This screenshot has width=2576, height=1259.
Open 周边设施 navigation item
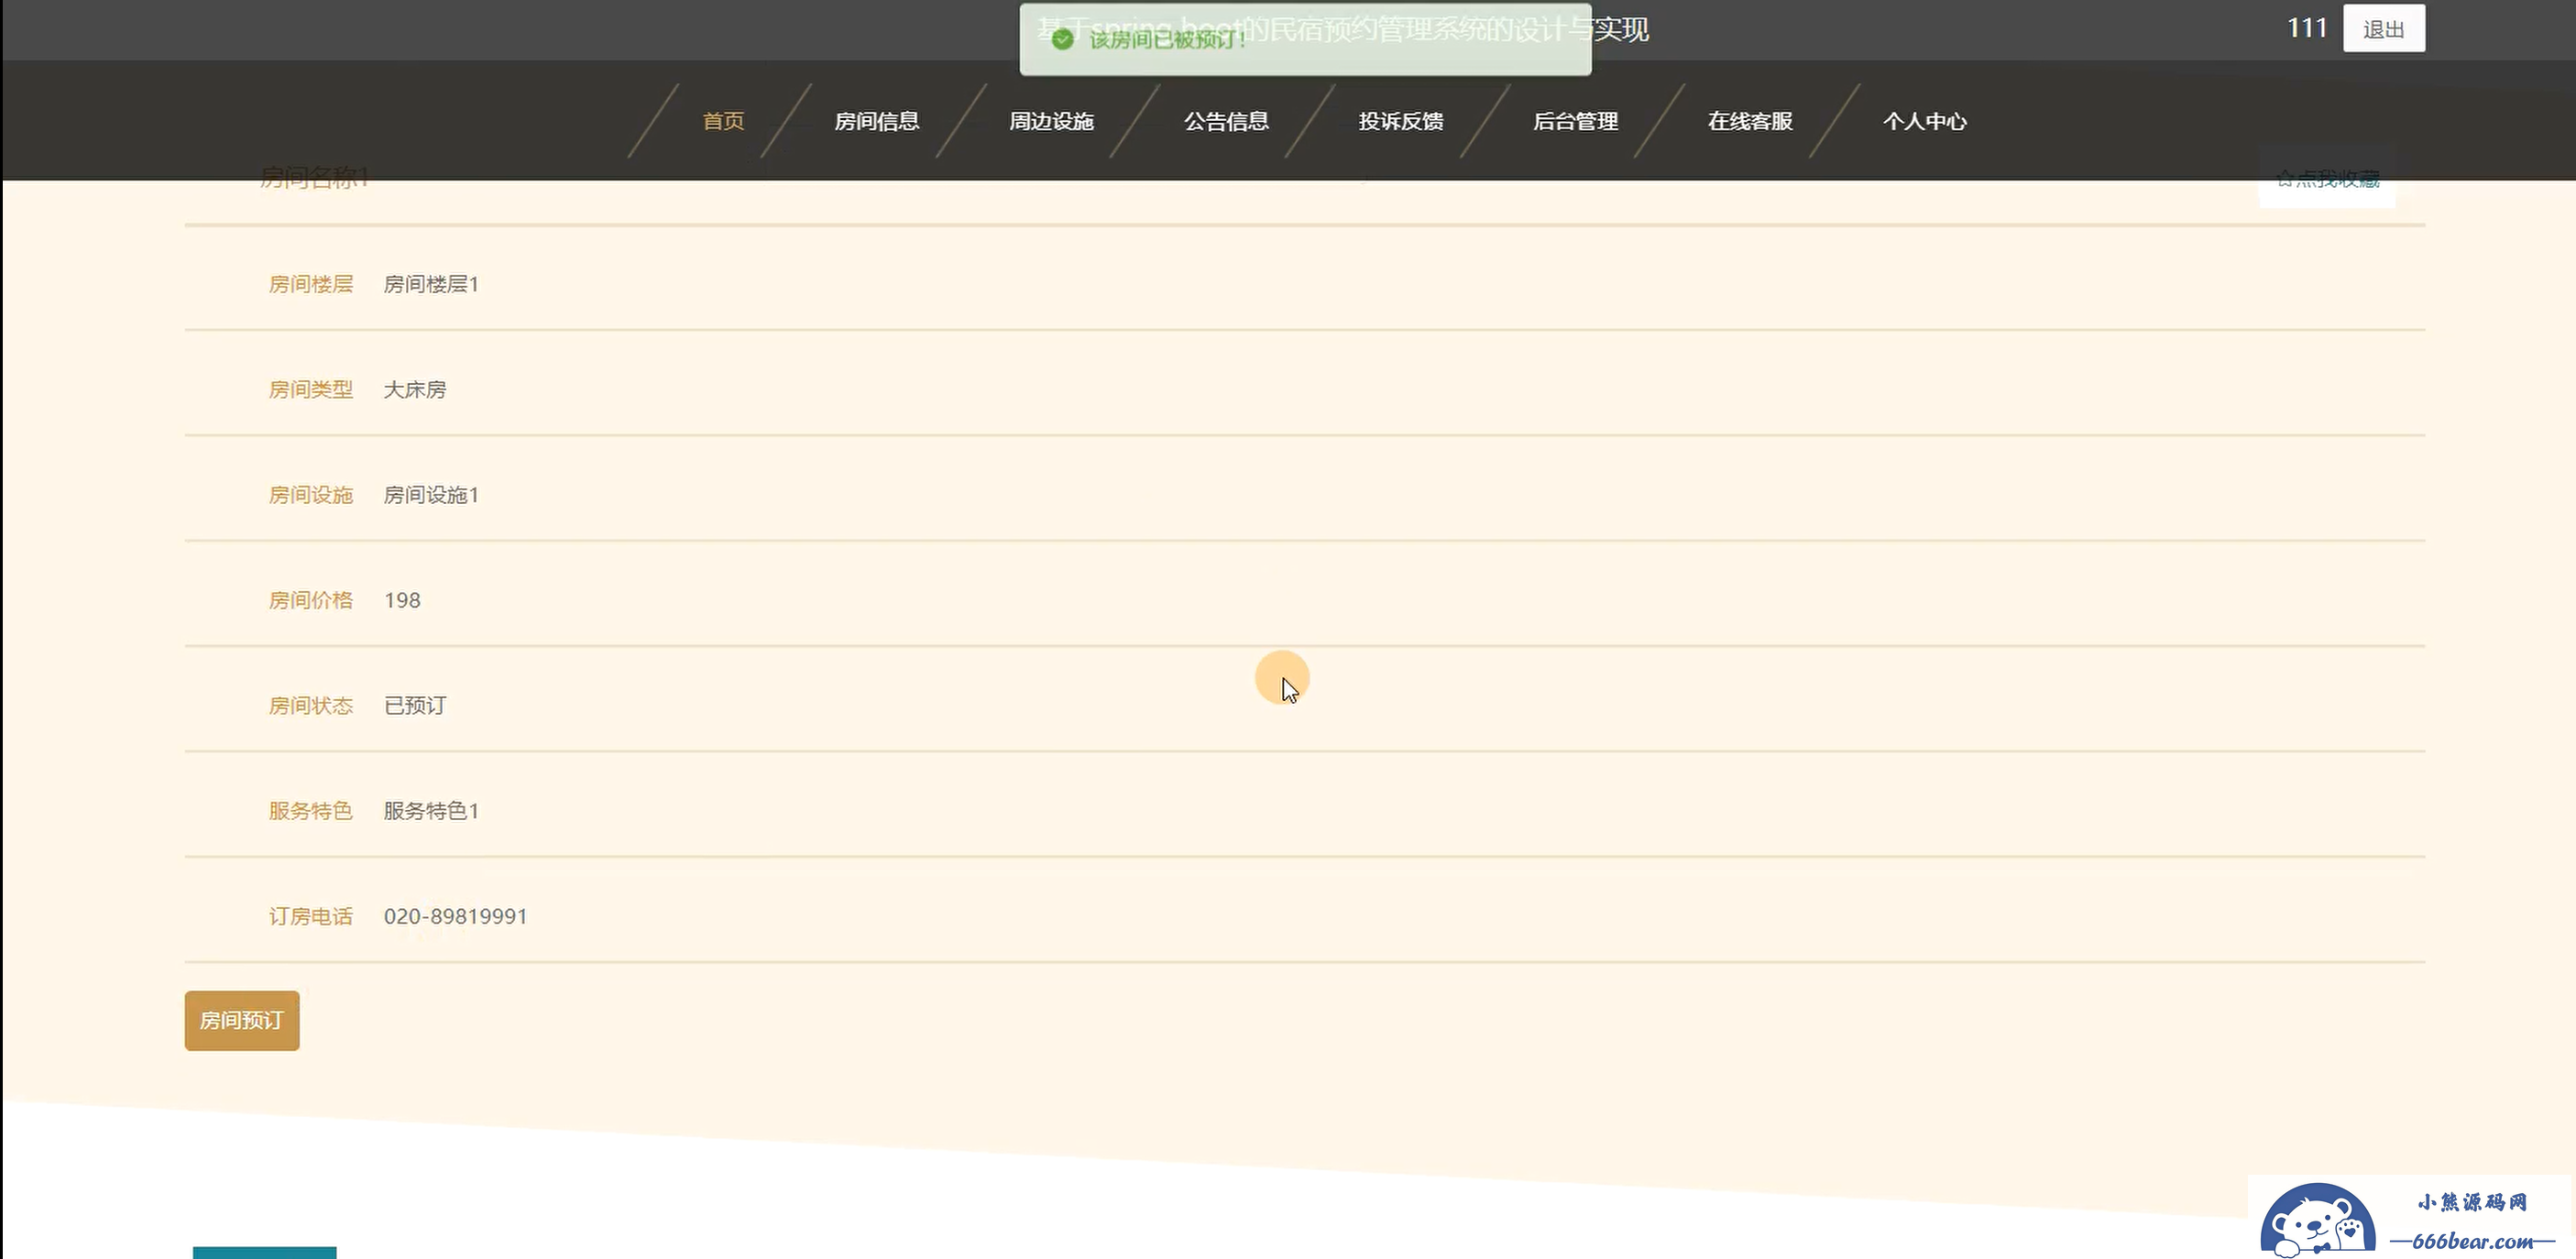pos(1051,121)
